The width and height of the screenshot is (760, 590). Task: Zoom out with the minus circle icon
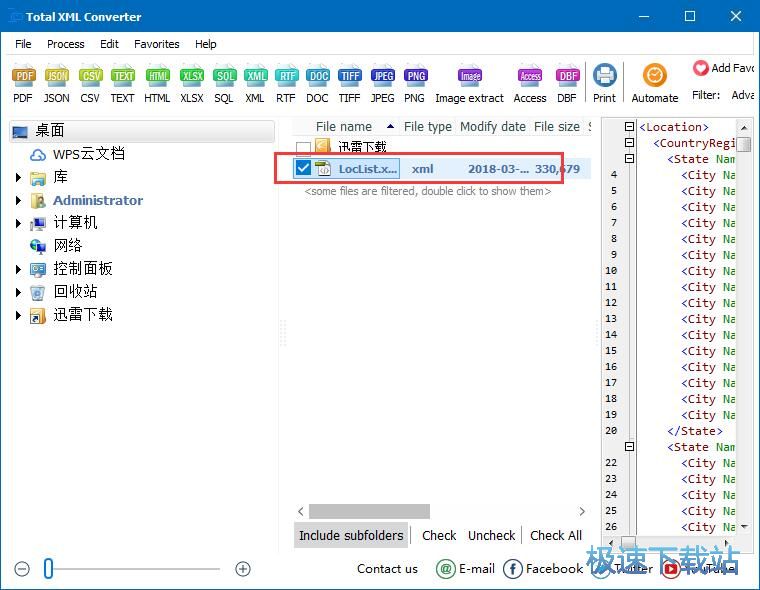(22, 569)
